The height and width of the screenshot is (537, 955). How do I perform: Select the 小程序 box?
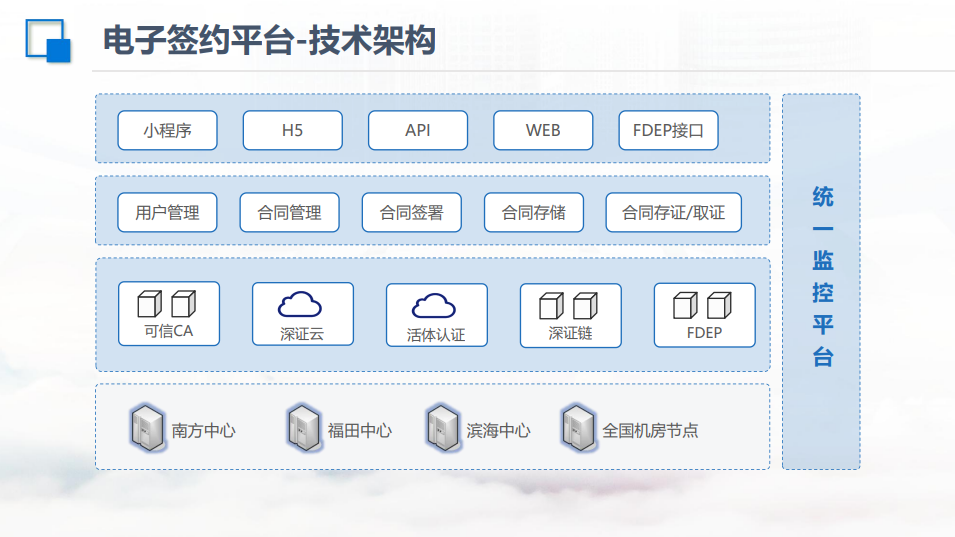(167, 130)
